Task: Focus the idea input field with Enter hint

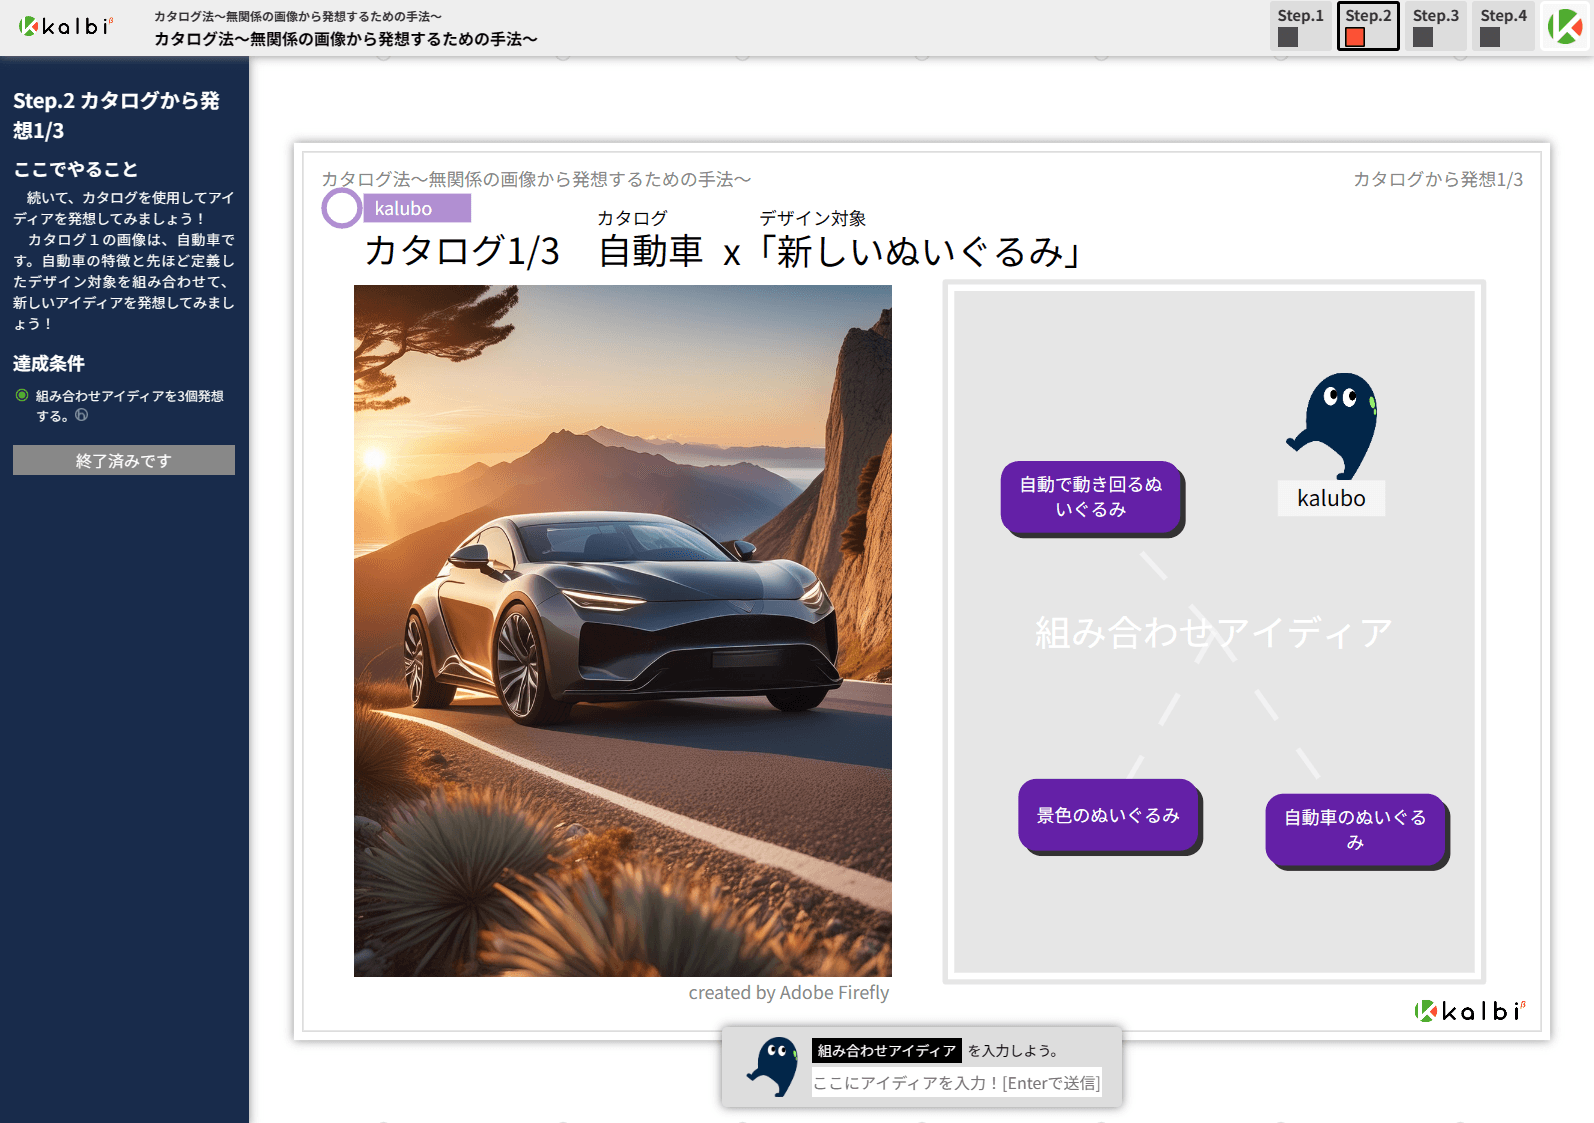Action: click(956, 1083)
